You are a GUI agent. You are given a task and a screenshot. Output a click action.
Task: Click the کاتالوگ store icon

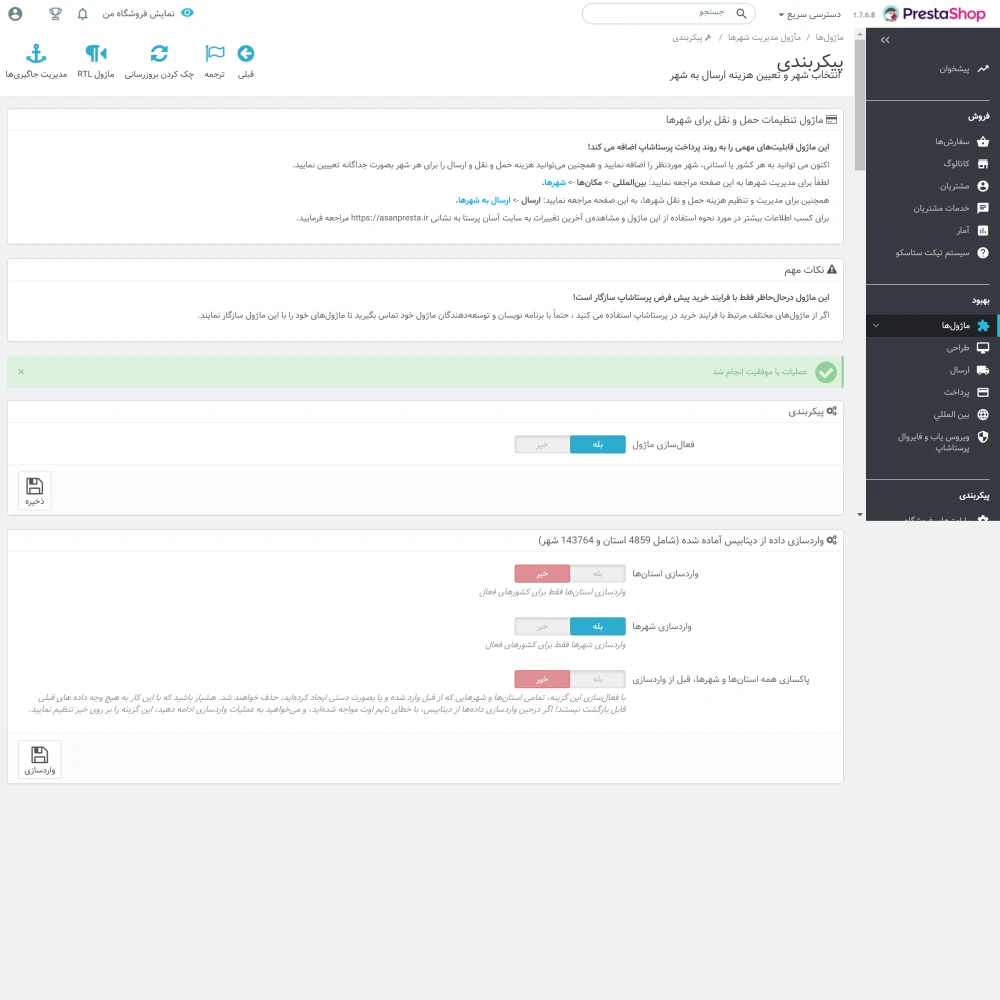pyautogui.click(x=983, y=164)
